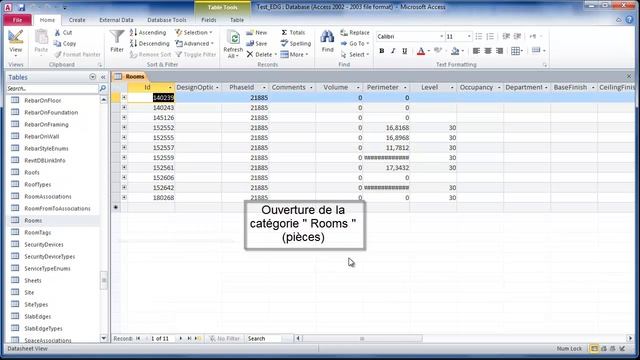Save the current record
Screen dimensions: 640x360
pos(257,43)
